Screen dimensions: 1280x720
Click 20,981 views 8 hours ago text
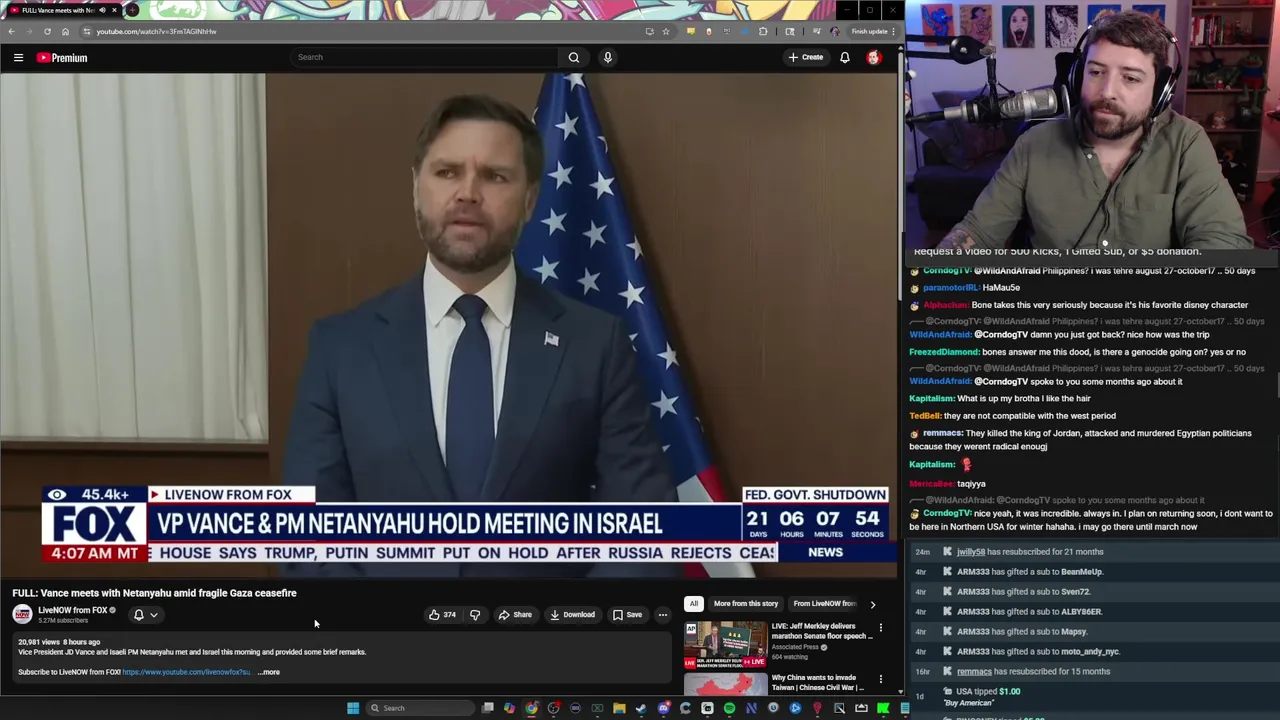59,642
